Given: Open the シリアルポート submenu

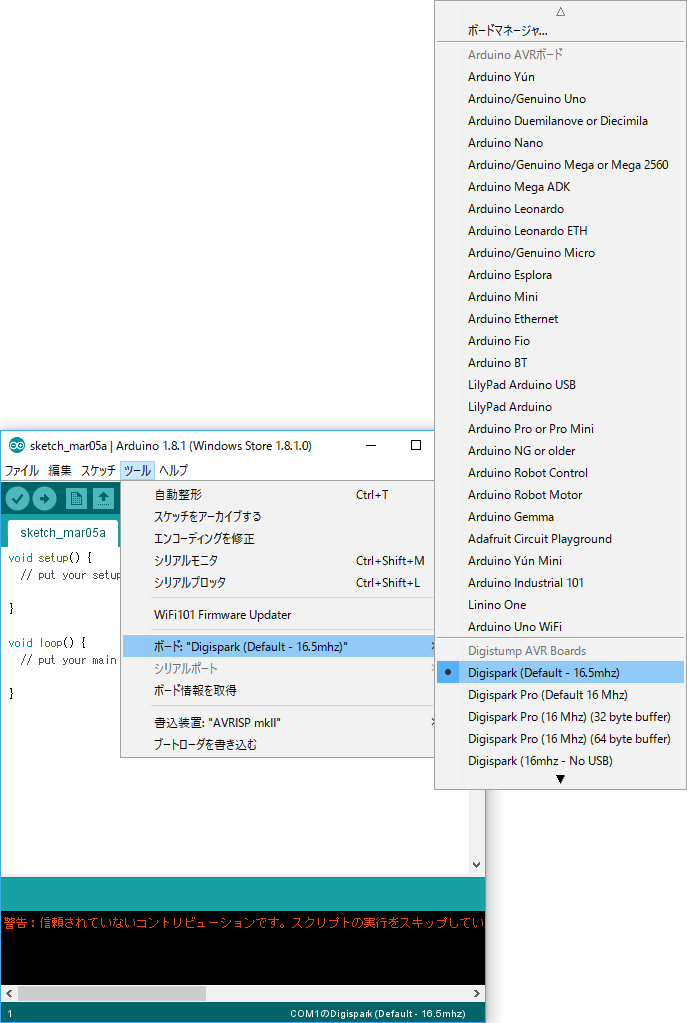Looking at the screenshot, I should [x=279, y=669].
